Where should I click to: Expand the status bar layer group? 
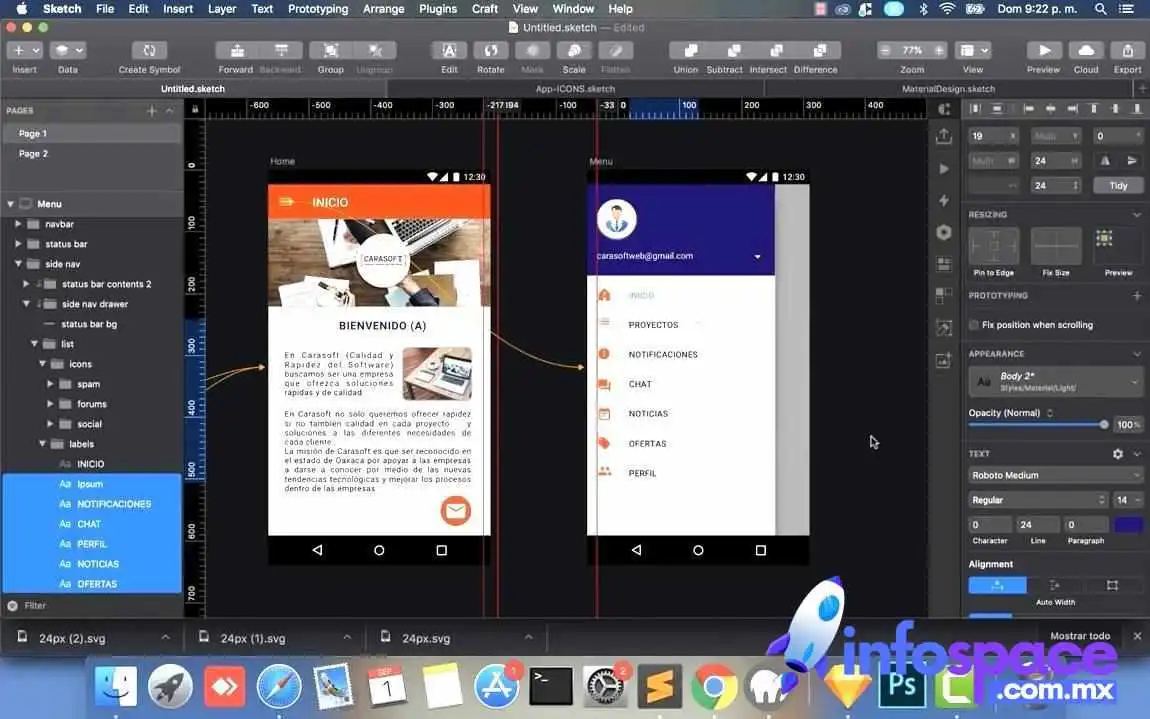(x=18, y=244)
